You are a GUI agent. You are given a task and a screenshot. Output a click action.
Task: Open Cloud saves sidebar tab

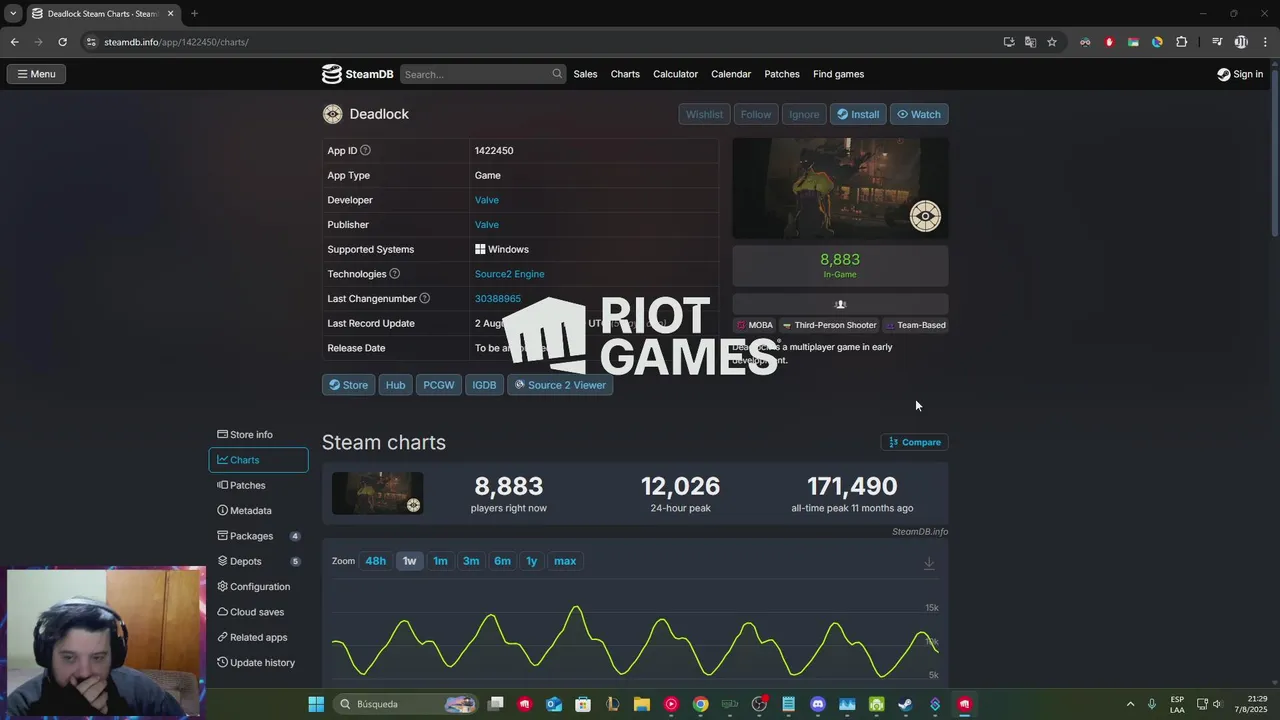click(258, 612)
